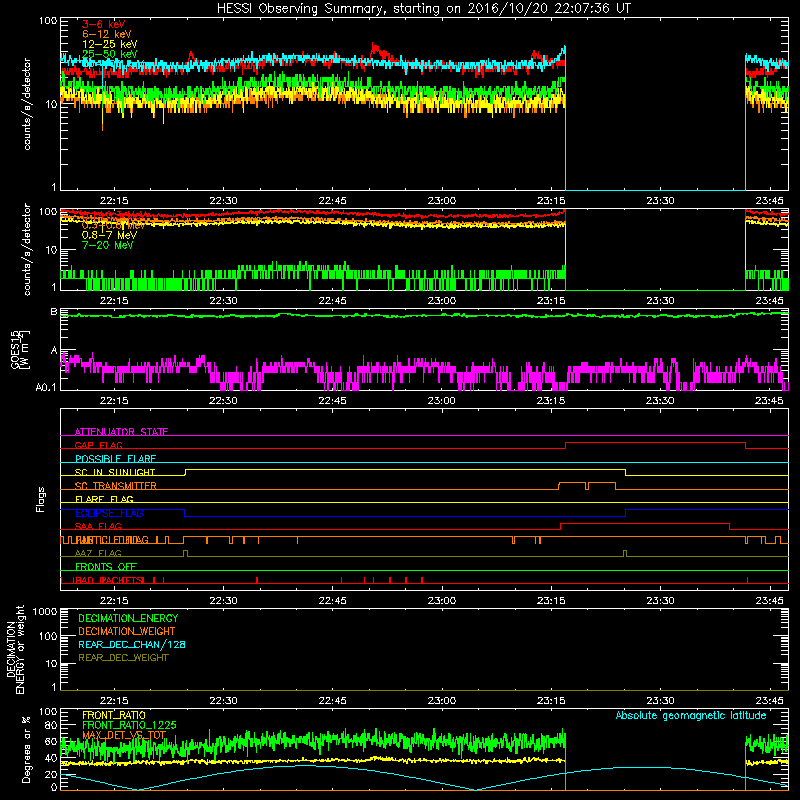This screenshot has height=800, width=800.
Task: Click the REAR_DEC_WEIGHT legend label
Action: tap(123, 658)
